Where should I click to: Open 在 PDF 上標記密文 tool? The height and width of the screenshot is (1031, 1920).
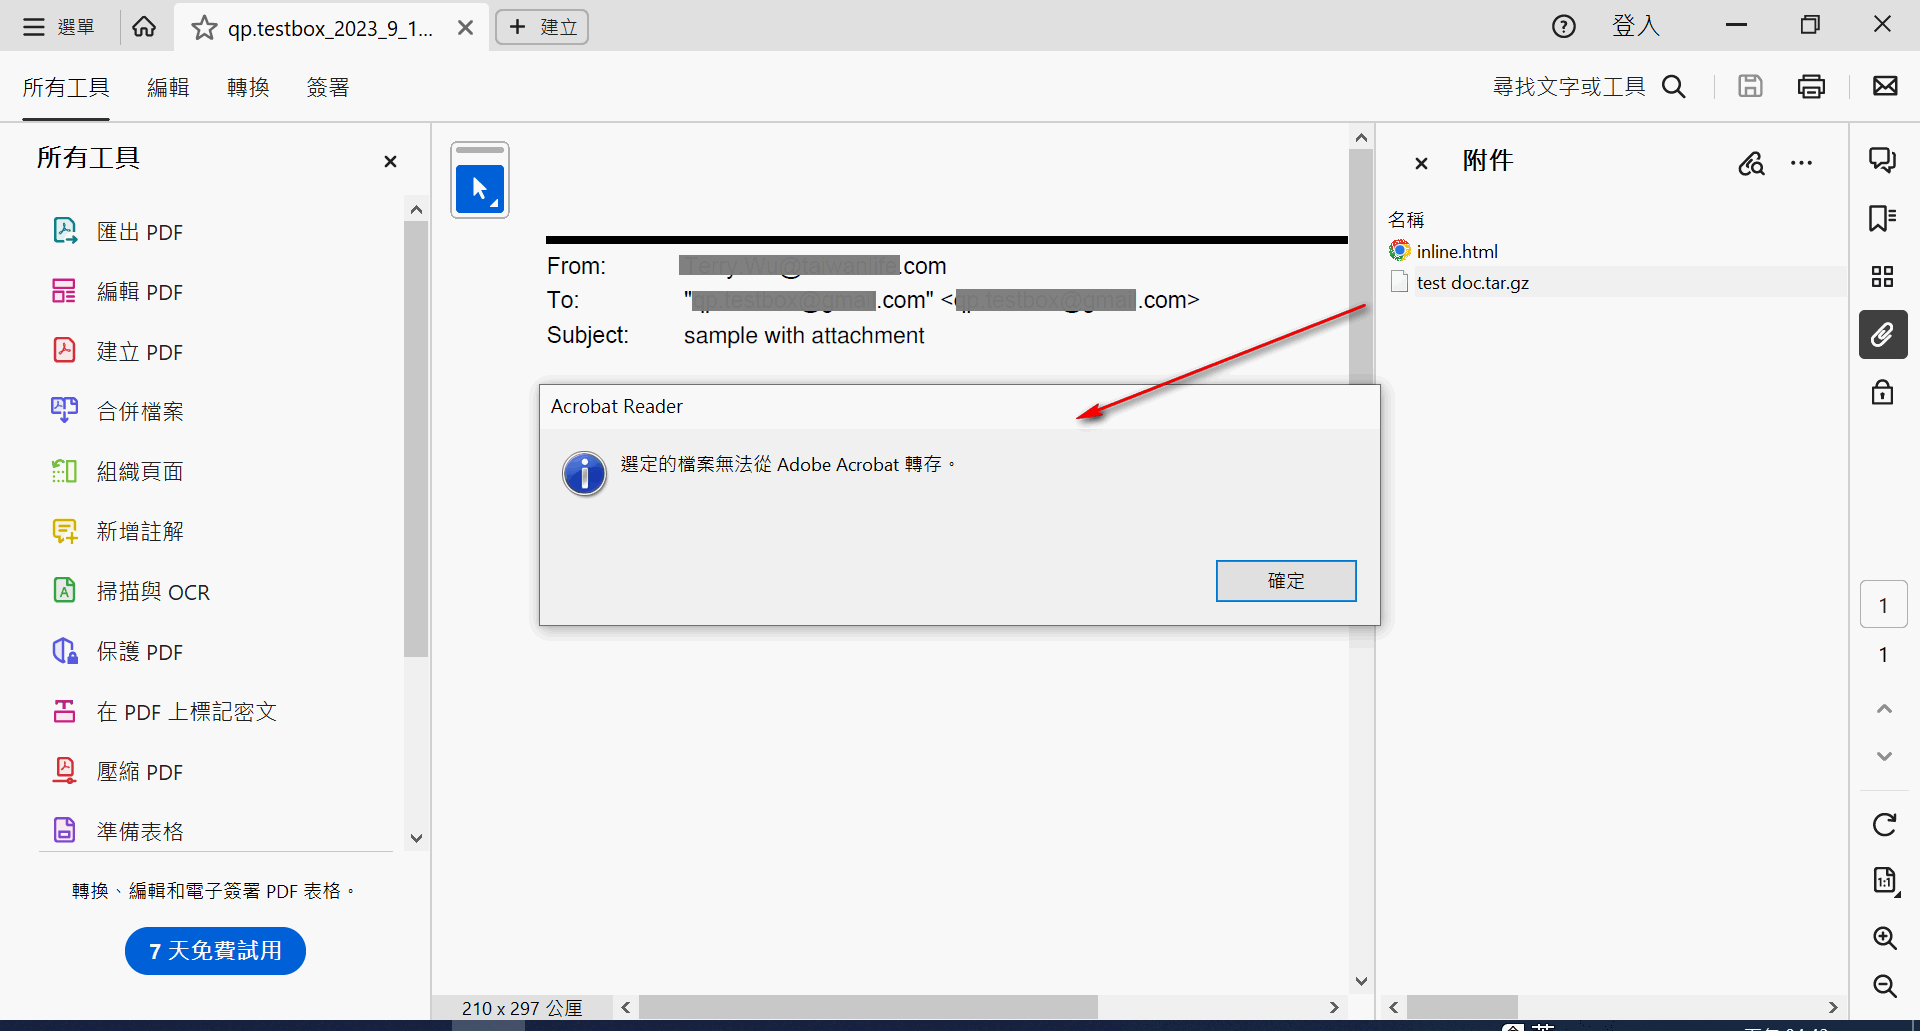click(x=164, y=712)
